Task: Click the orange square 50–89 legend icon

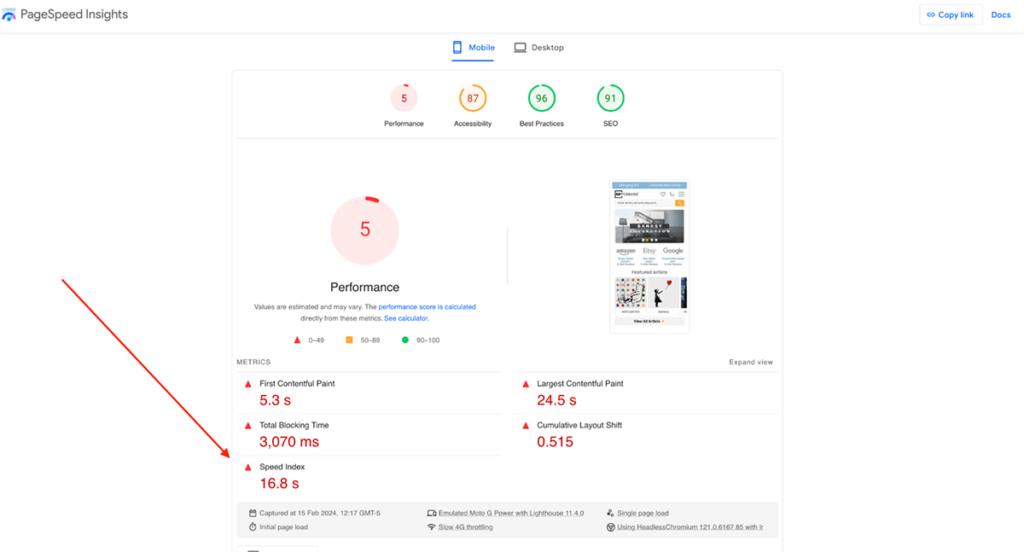Action: pyautogui.click(x=349, y=340)
